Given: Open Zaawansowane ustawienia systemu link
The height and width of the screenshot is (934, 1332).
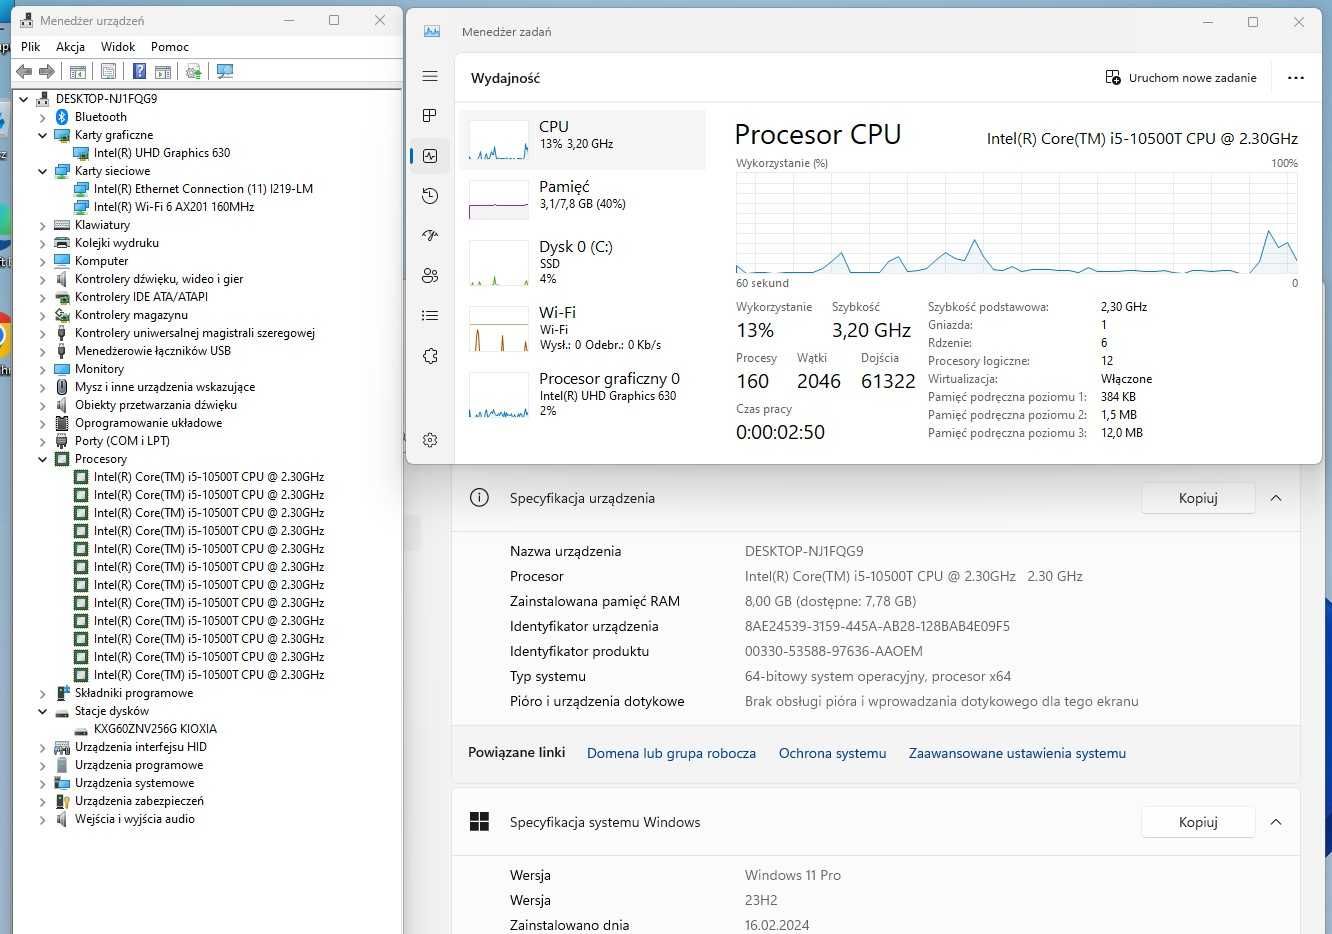Looking at the screenshot, I should [x=1017, y=753].
